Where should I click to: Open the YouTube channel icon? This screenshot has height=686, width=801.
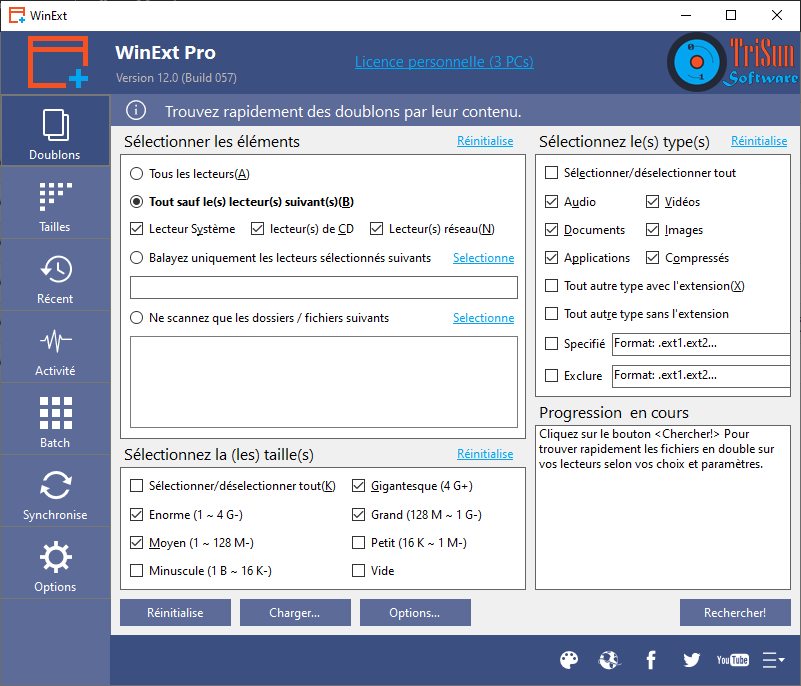pyautogui.click(x=733, y=660)
